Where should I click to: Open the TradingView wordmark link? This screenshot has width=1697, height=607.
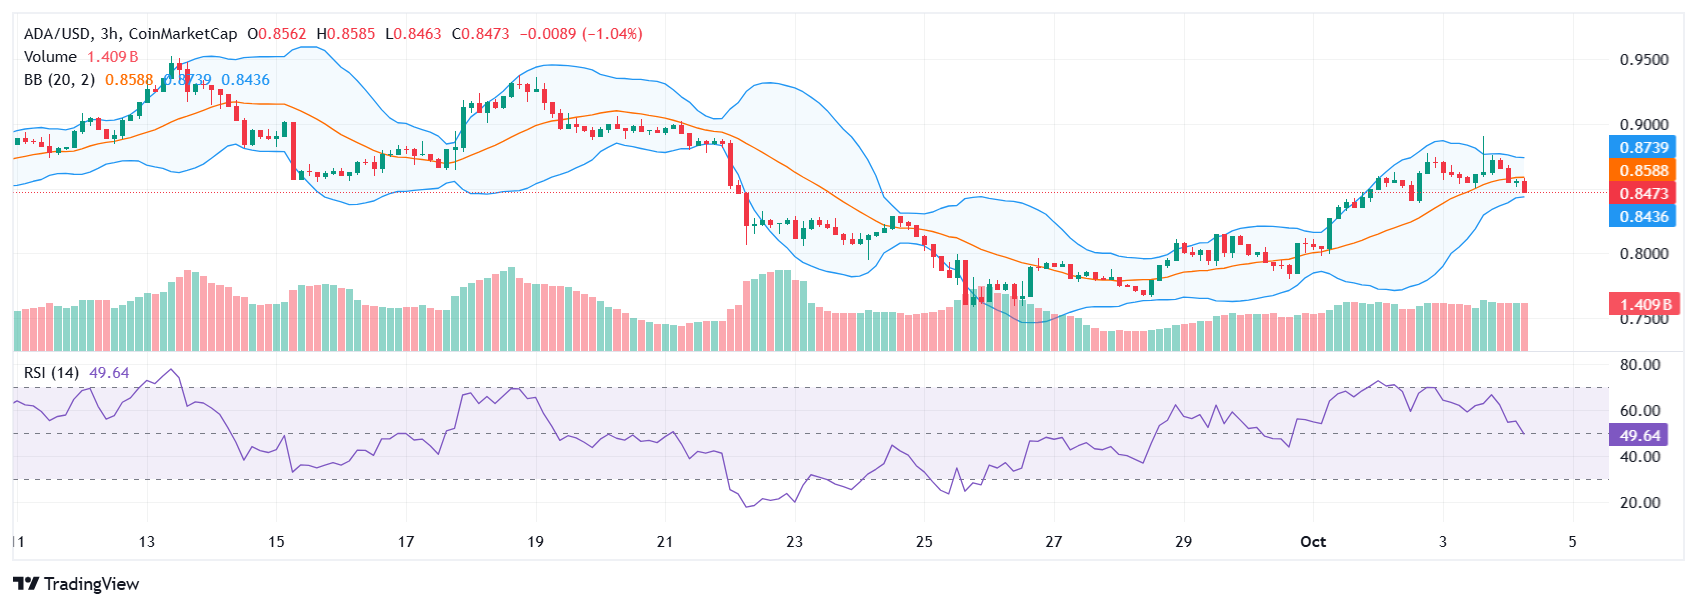pos(91,584)
